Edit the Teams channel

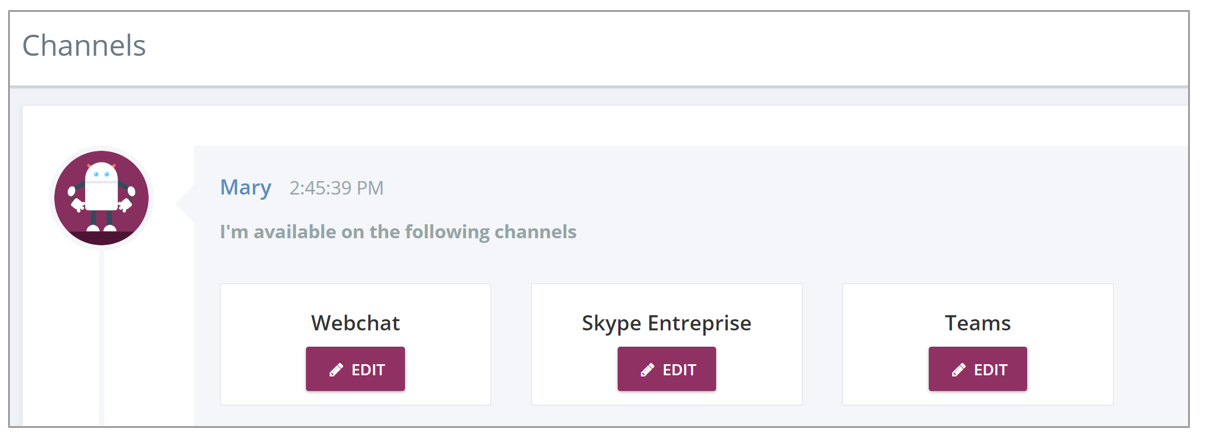tap(978, 369)
